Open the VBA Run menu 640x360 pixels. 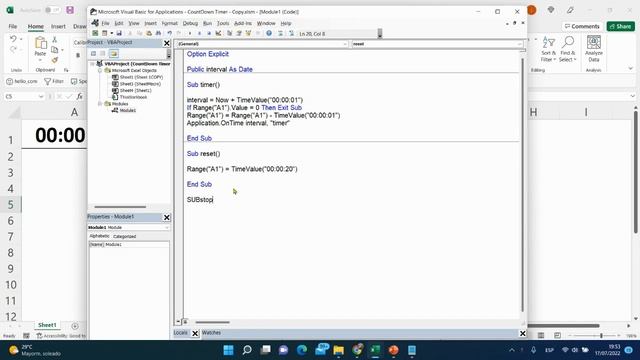(207, 23)
